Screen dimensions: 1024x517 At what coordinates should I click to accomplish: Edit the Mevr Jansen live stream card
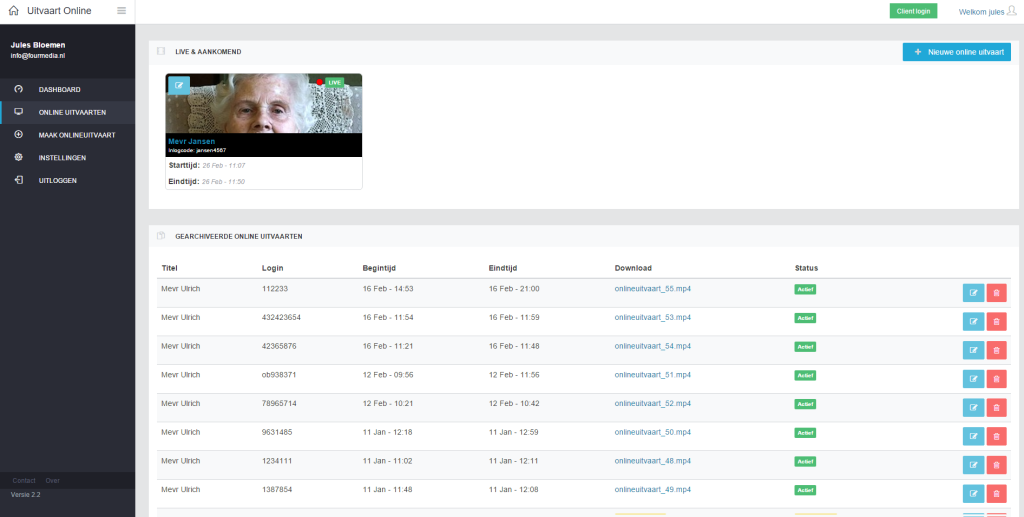[179, 85]
